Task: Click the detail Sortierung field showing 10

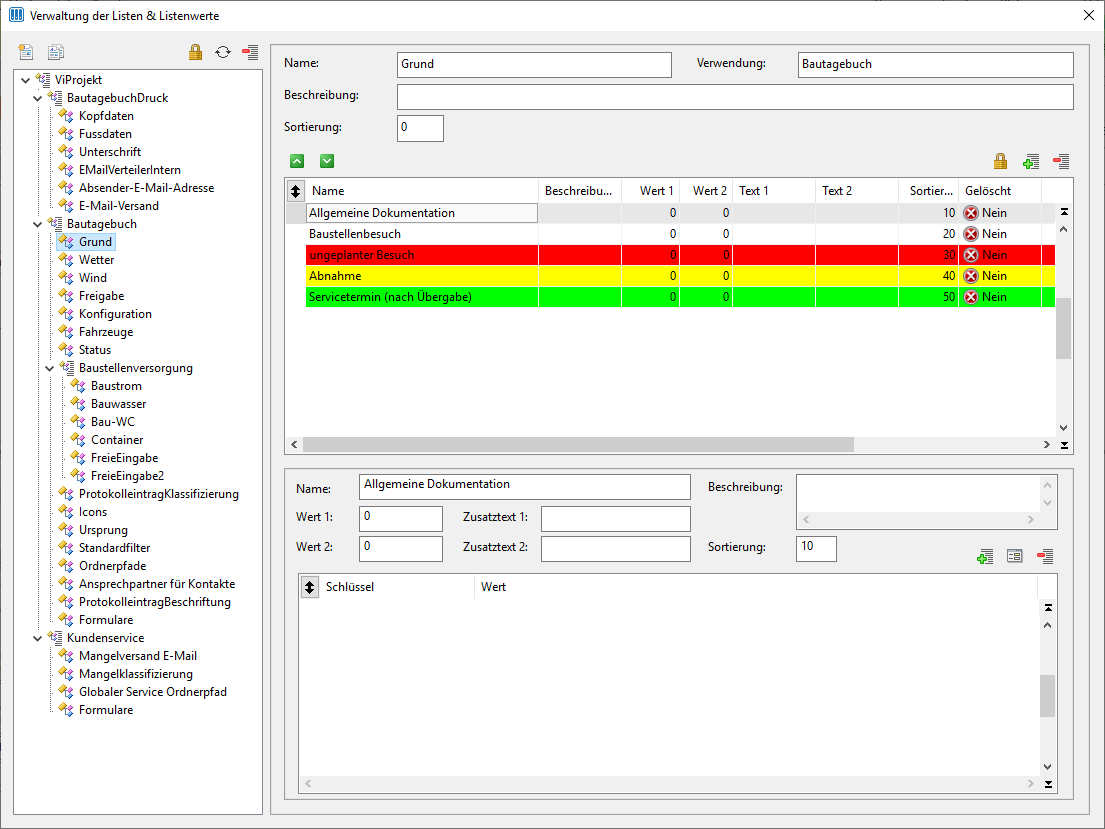Action: point(816,548)
